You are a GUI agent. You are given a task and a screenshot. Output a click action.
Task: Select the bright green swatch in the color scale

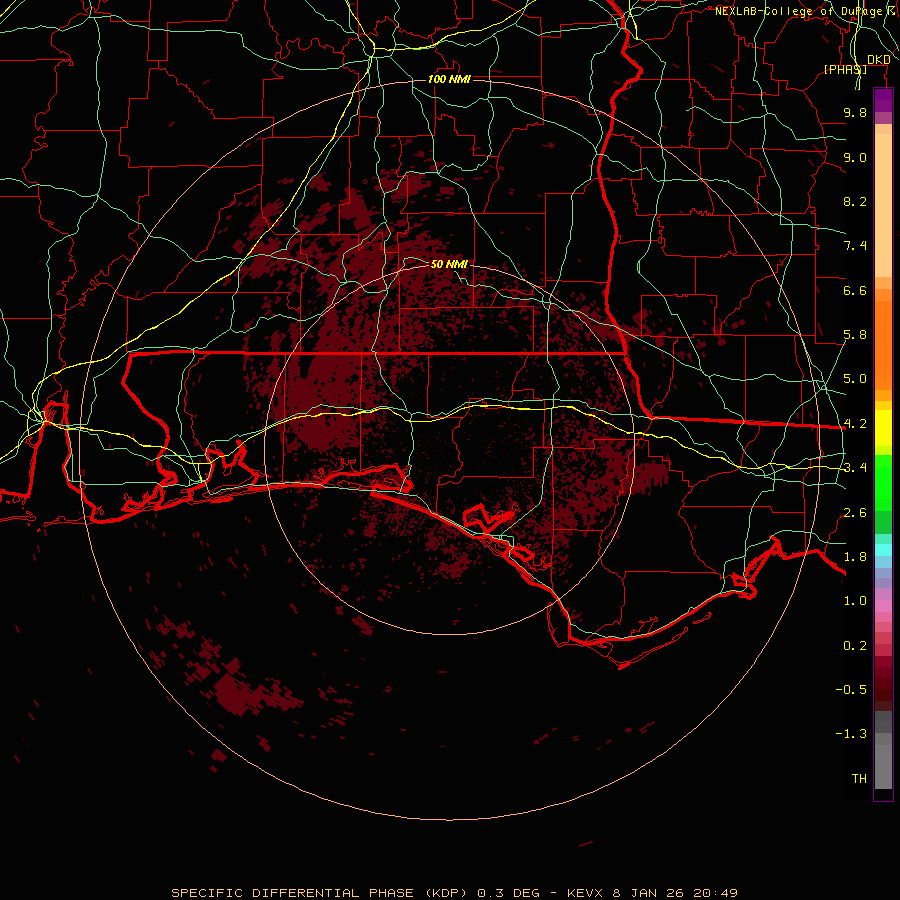883,483
